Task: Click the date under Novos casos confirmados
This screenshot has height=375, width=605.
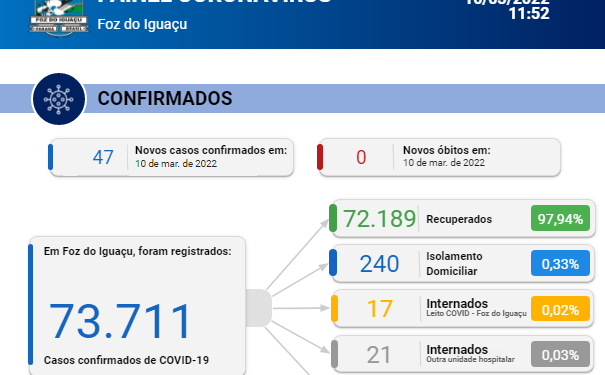Action: pyautogui.click(x=176, y=164)
